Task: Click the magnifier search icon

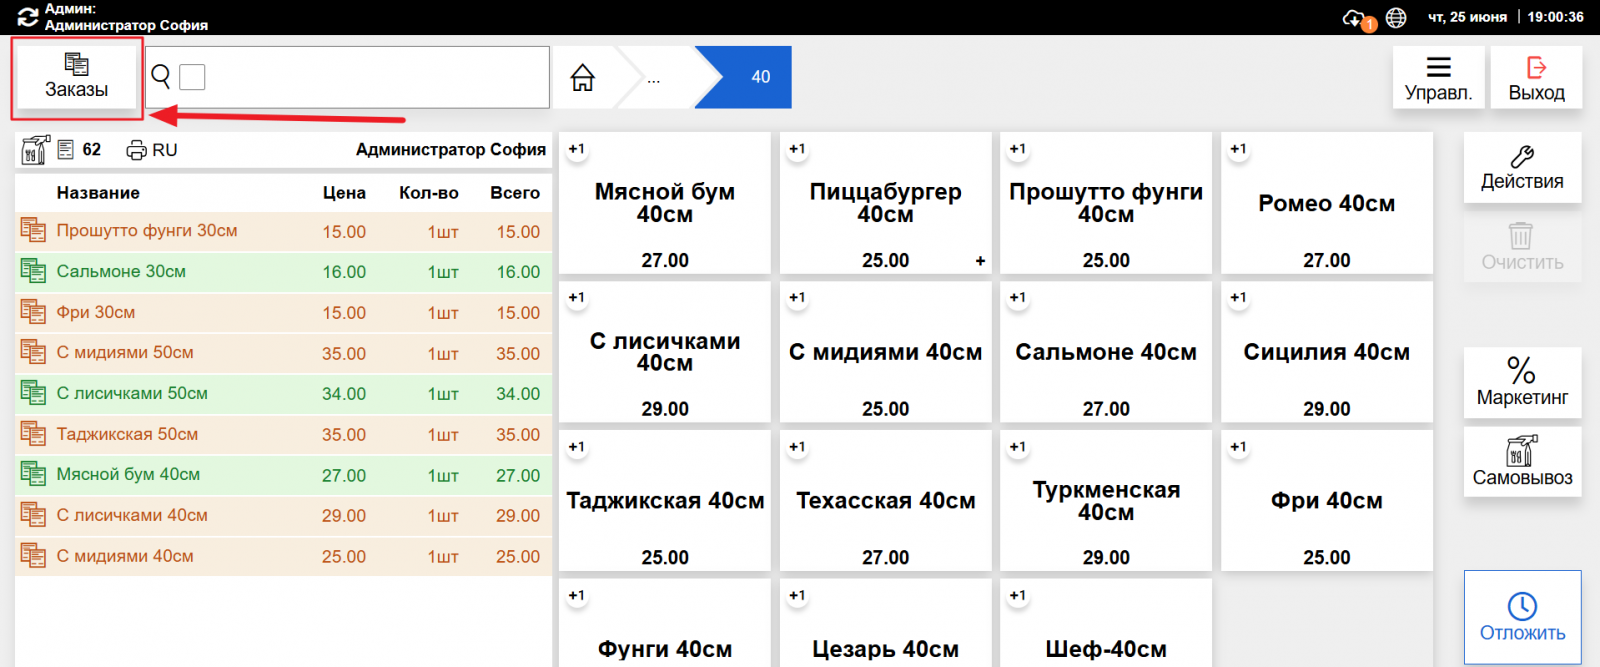Action: click(x=160, y=77)
